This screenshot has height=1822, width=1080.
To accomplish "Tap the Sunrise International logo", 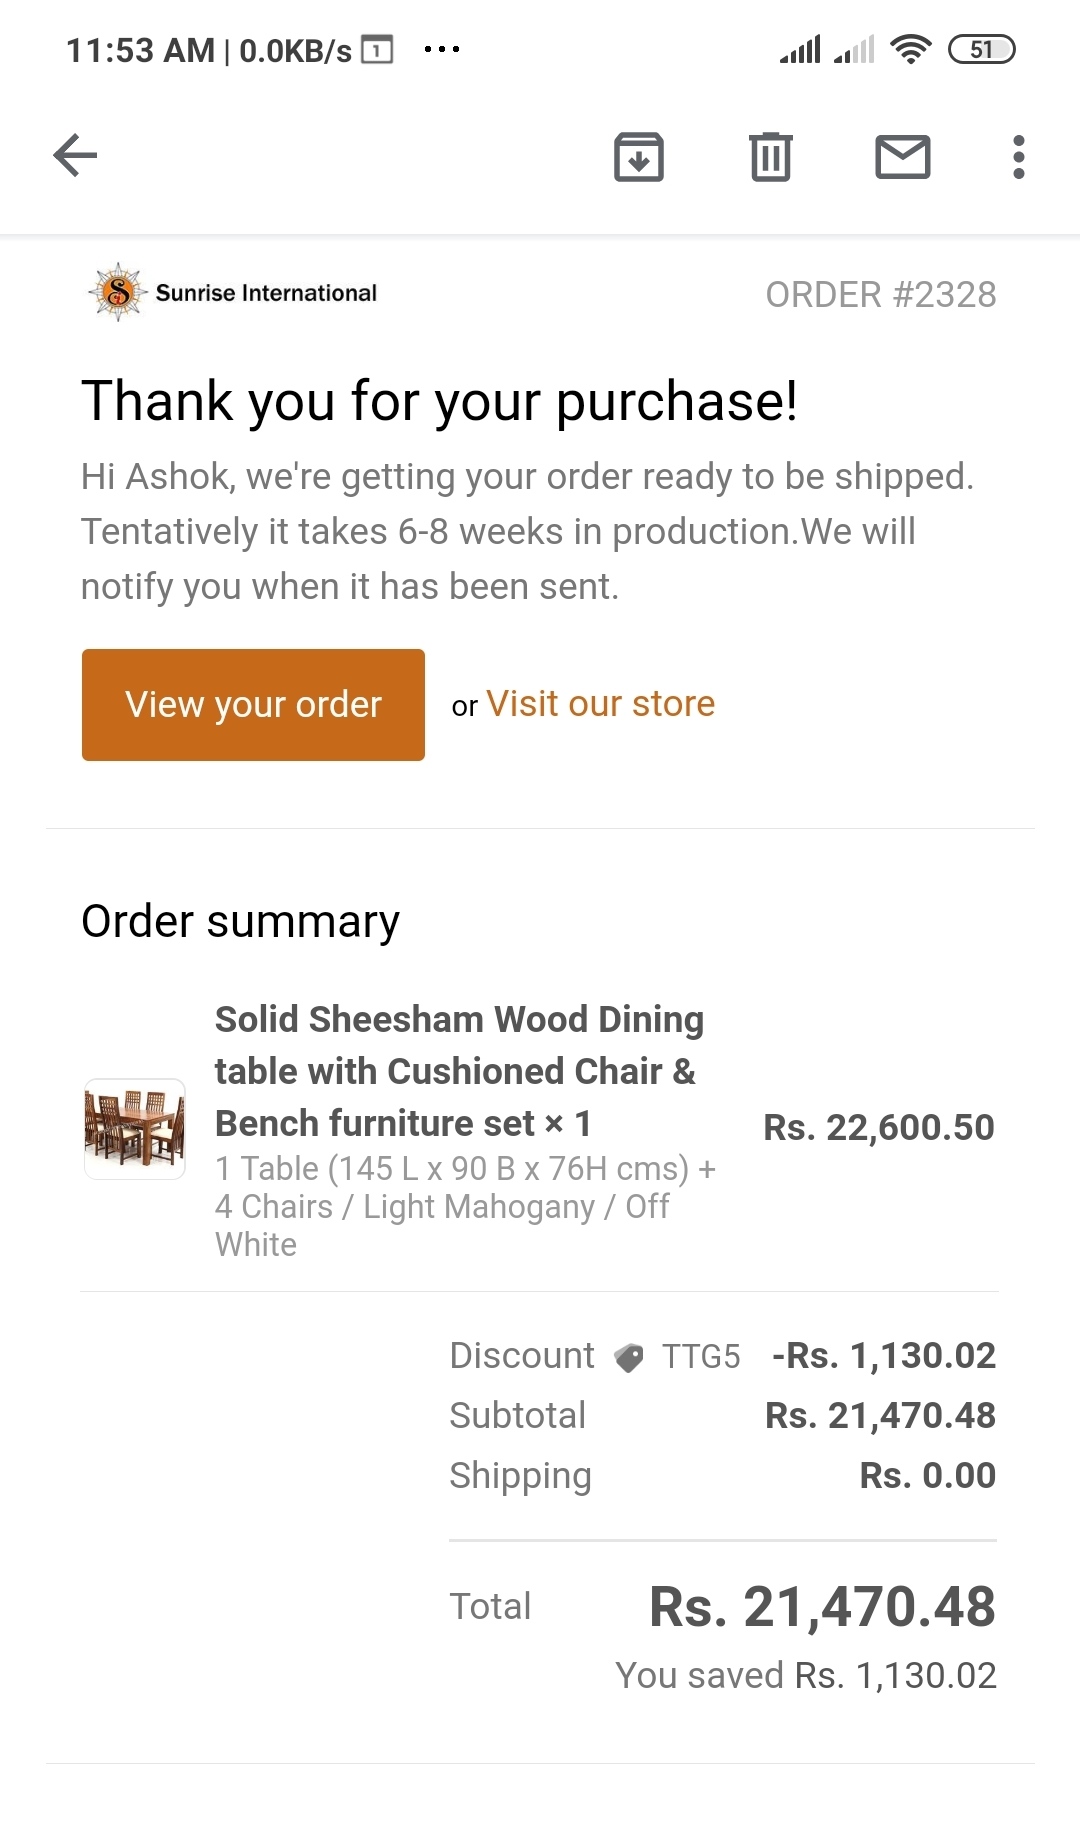I will coord(118,292).
